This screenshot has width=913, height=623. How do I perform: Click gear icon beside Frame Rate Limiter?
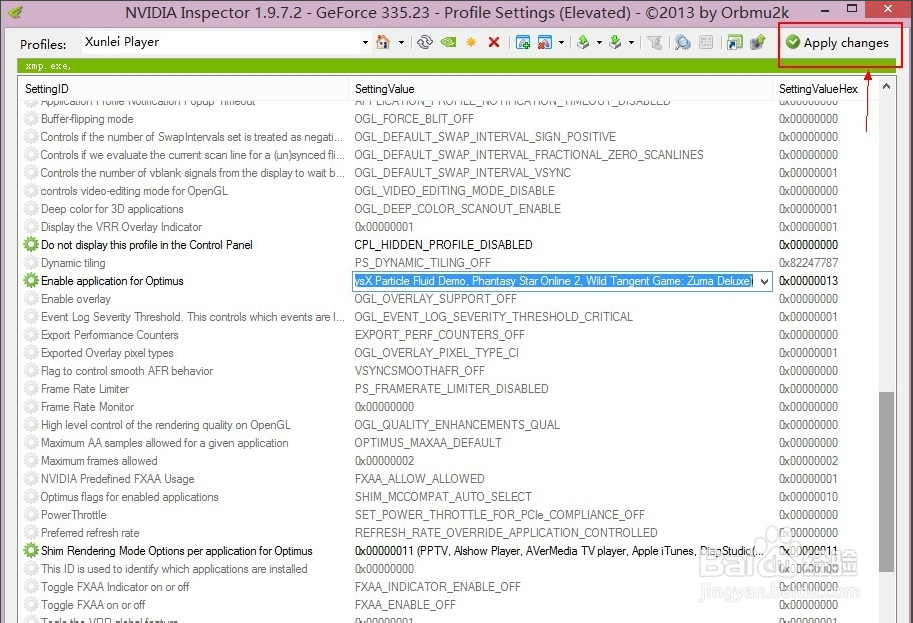pyautogui.click(x=31, y=389)
